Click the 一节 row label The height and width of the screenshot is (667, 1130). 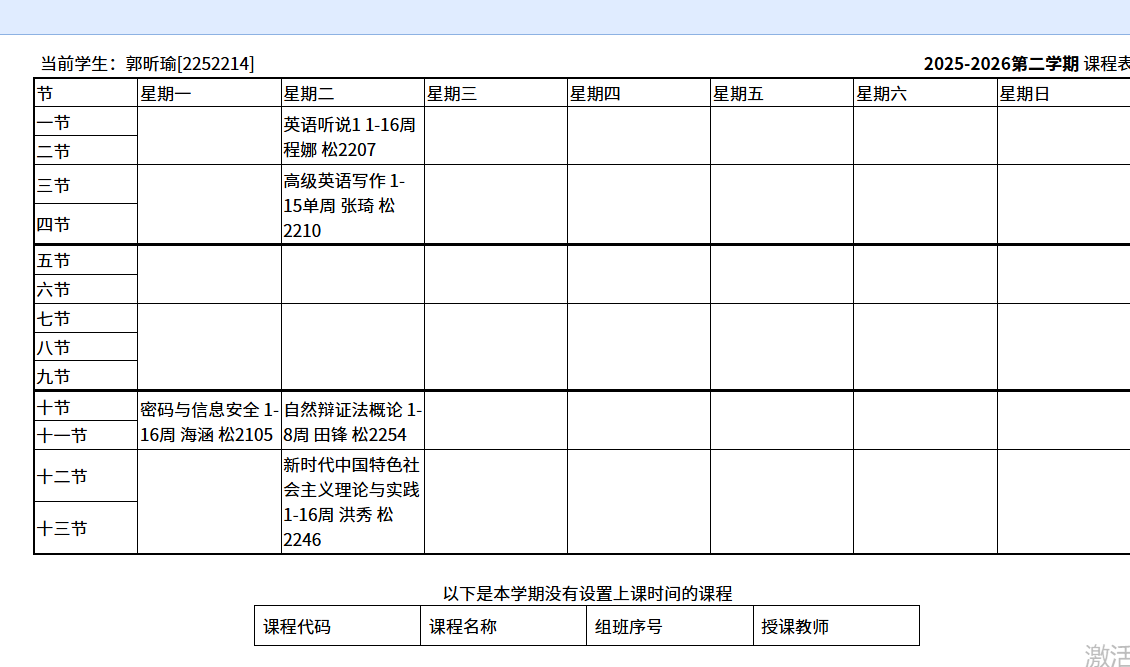(54, 123)
